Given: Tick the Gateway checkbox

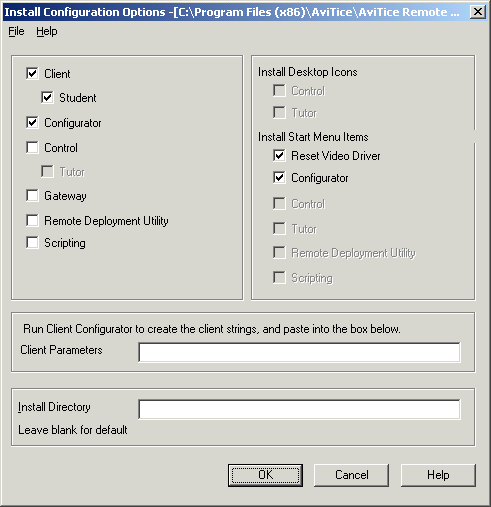Looking at the screenshot, I should point(32,196).
